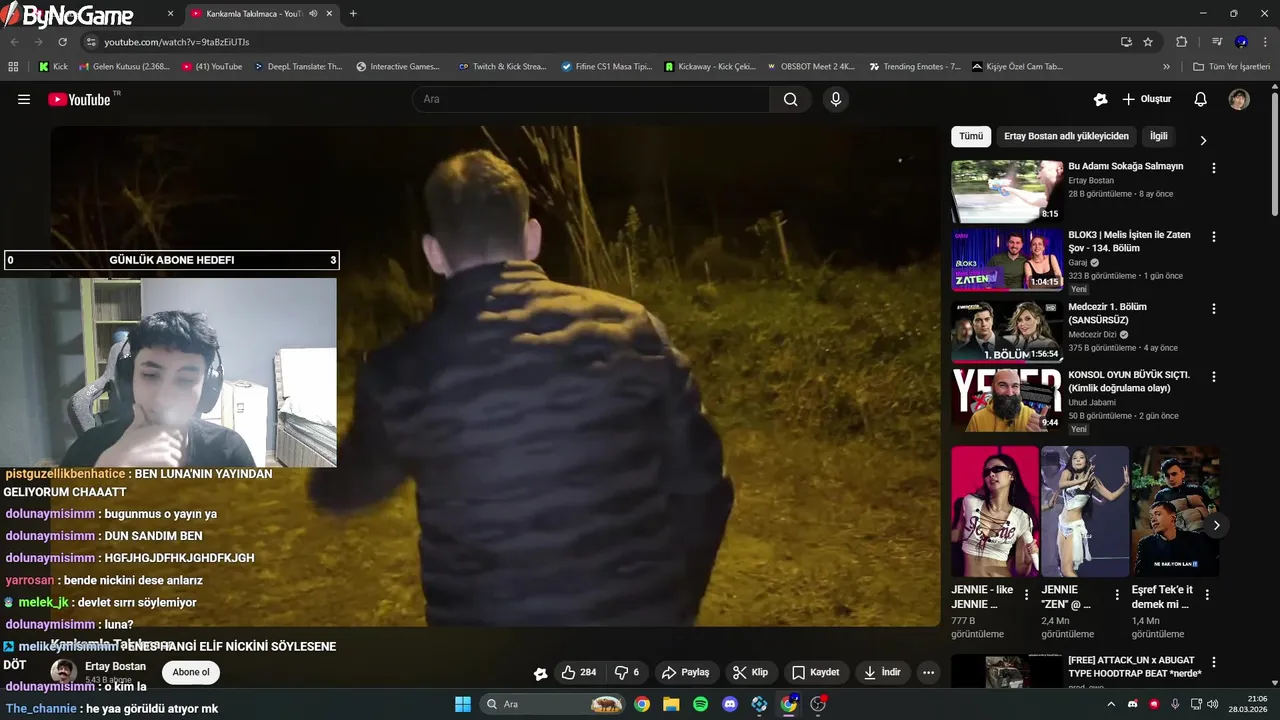Image resolution: width=1280 pixels, height=720 pixels.
Task: Show hidden system tray icons
Action: 1111,704
